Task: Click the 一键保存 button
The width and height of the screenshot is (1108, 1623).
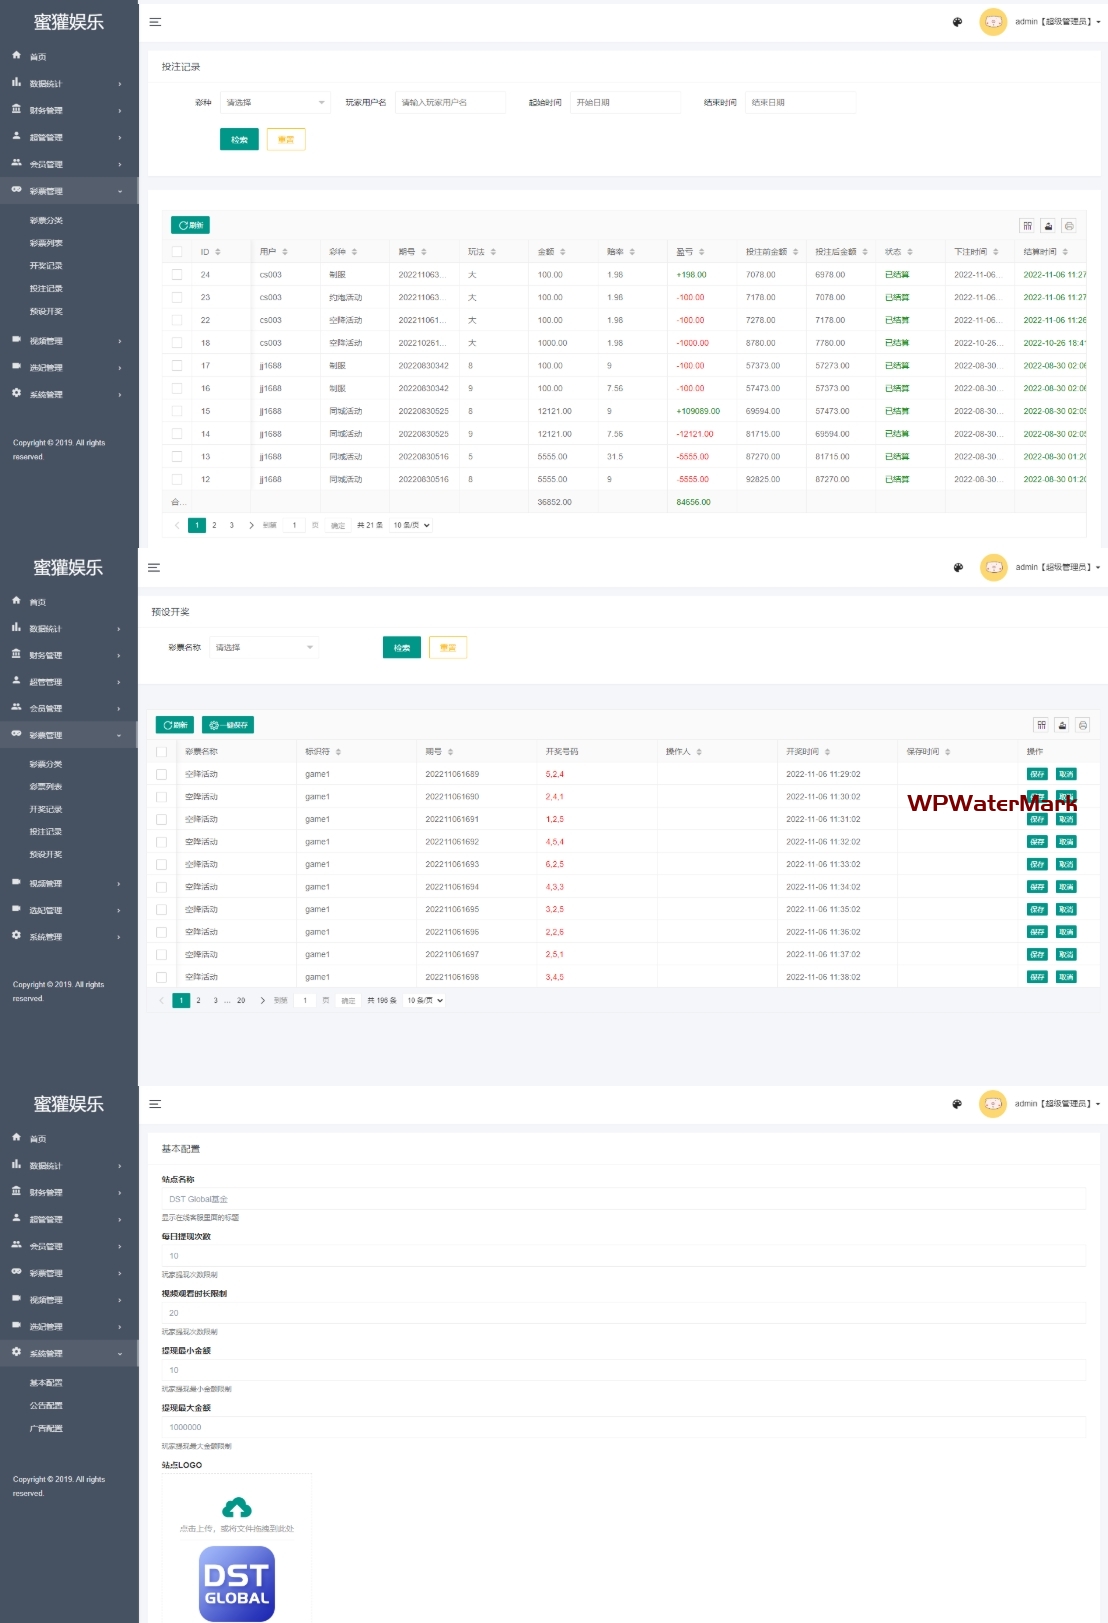Action: point(228,725)
